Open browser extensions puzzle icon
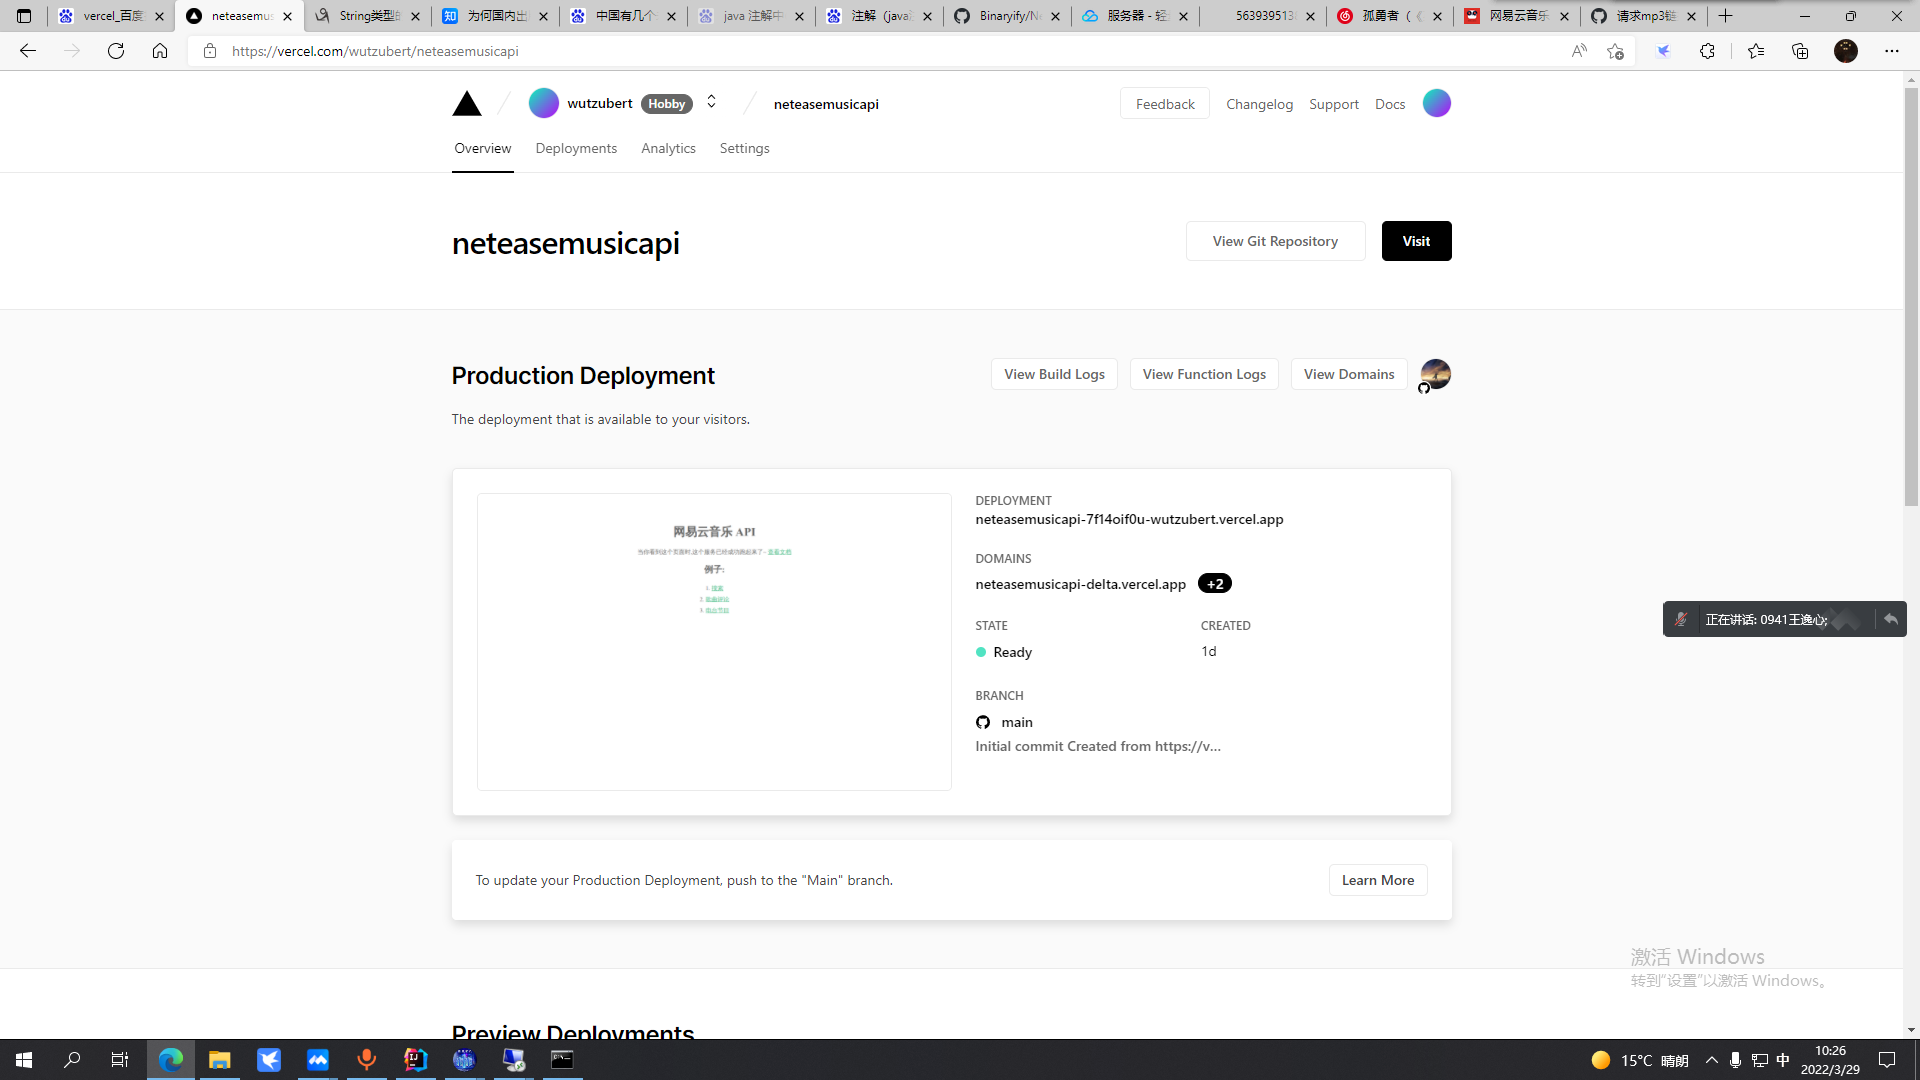 (1707, 51)
